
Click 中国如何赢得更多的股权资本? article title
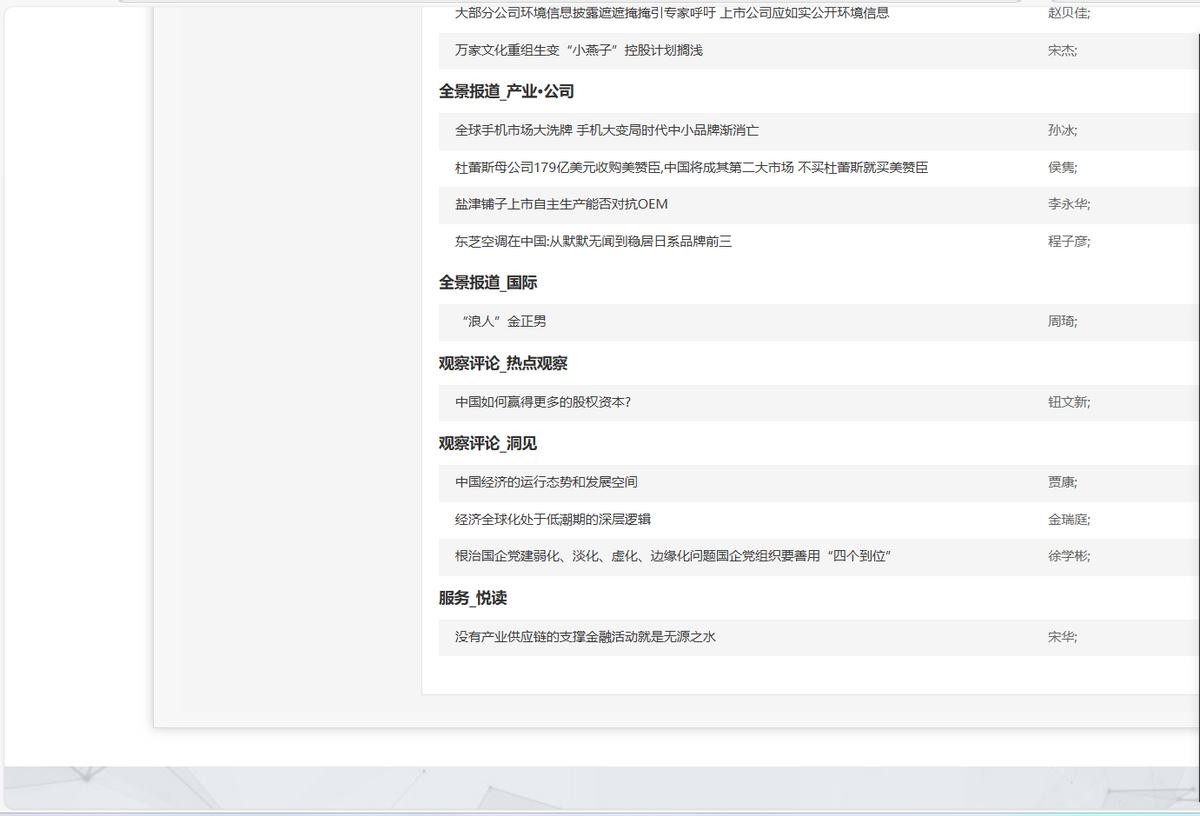point(542,402)
